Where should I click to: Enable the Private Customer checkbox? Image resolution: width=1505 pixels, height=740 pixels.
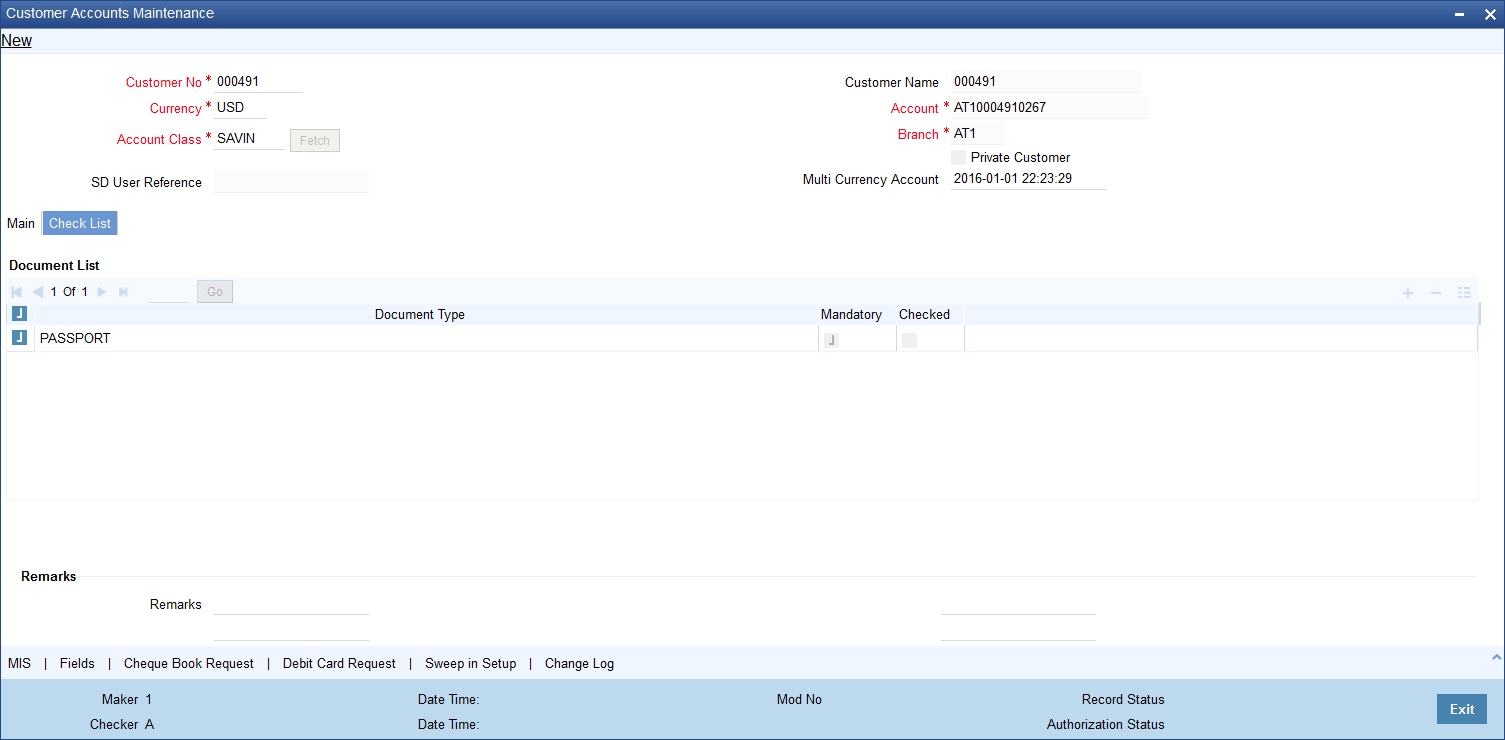click(958, 157)
